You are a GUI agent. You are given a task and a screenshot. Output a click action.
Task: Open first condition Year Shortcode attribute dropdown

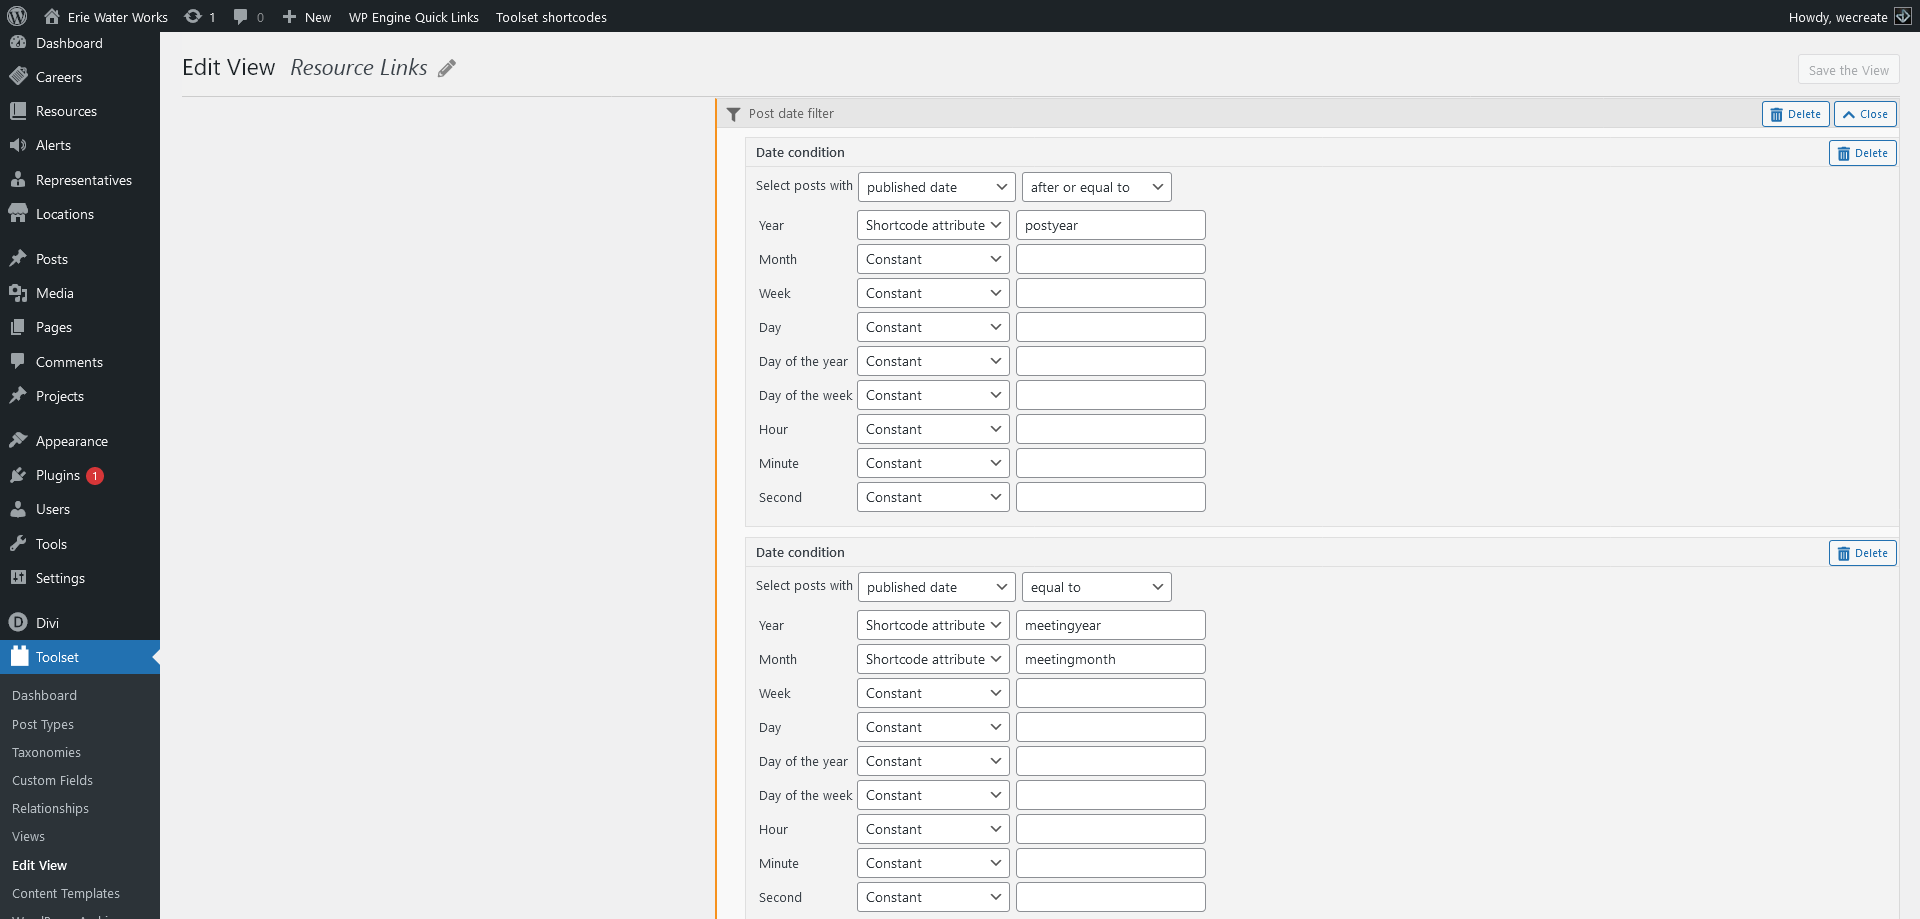click(x=933, y=225)
